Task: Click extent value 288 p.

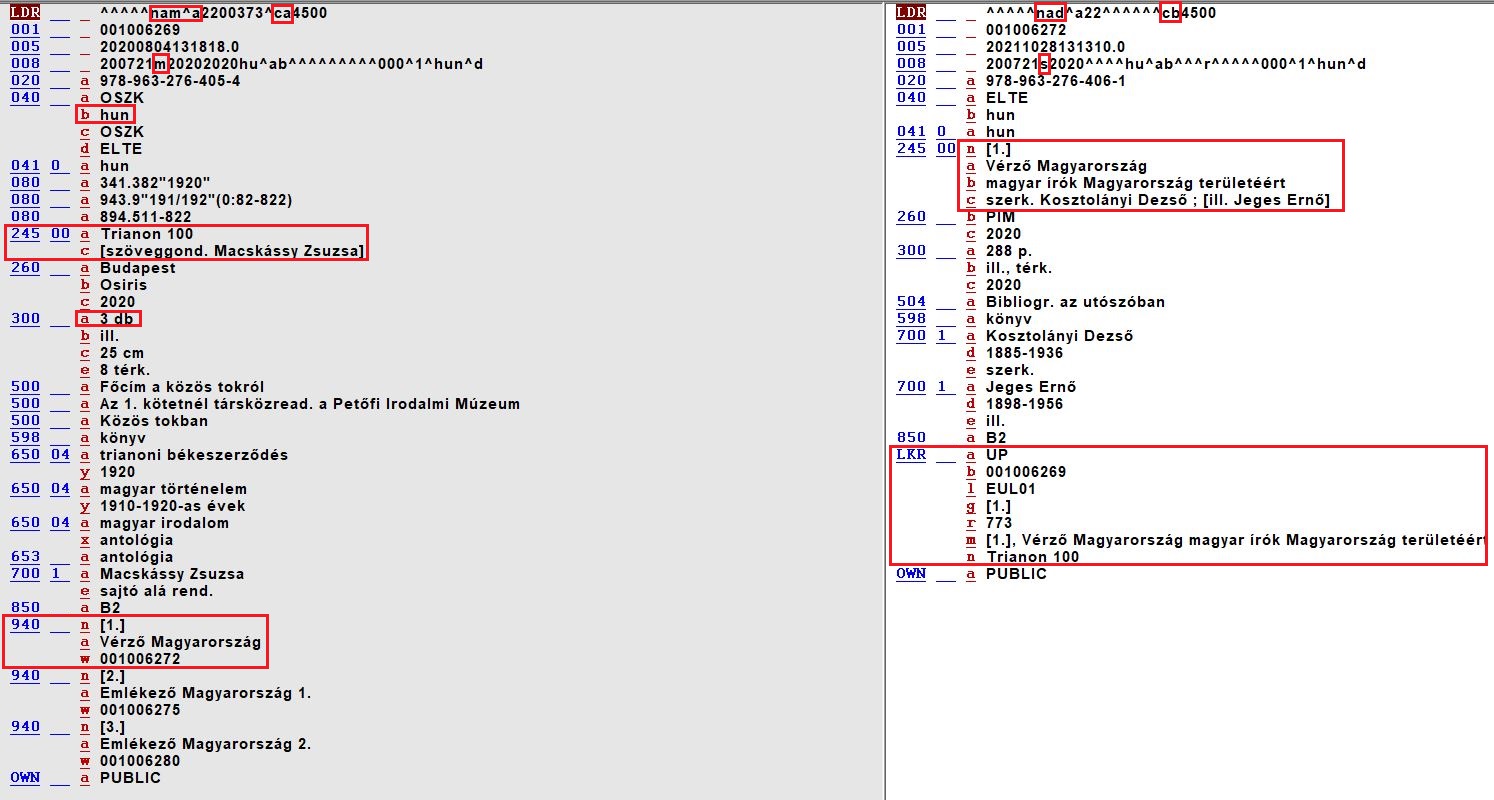Action: (x=1011, y=251)
